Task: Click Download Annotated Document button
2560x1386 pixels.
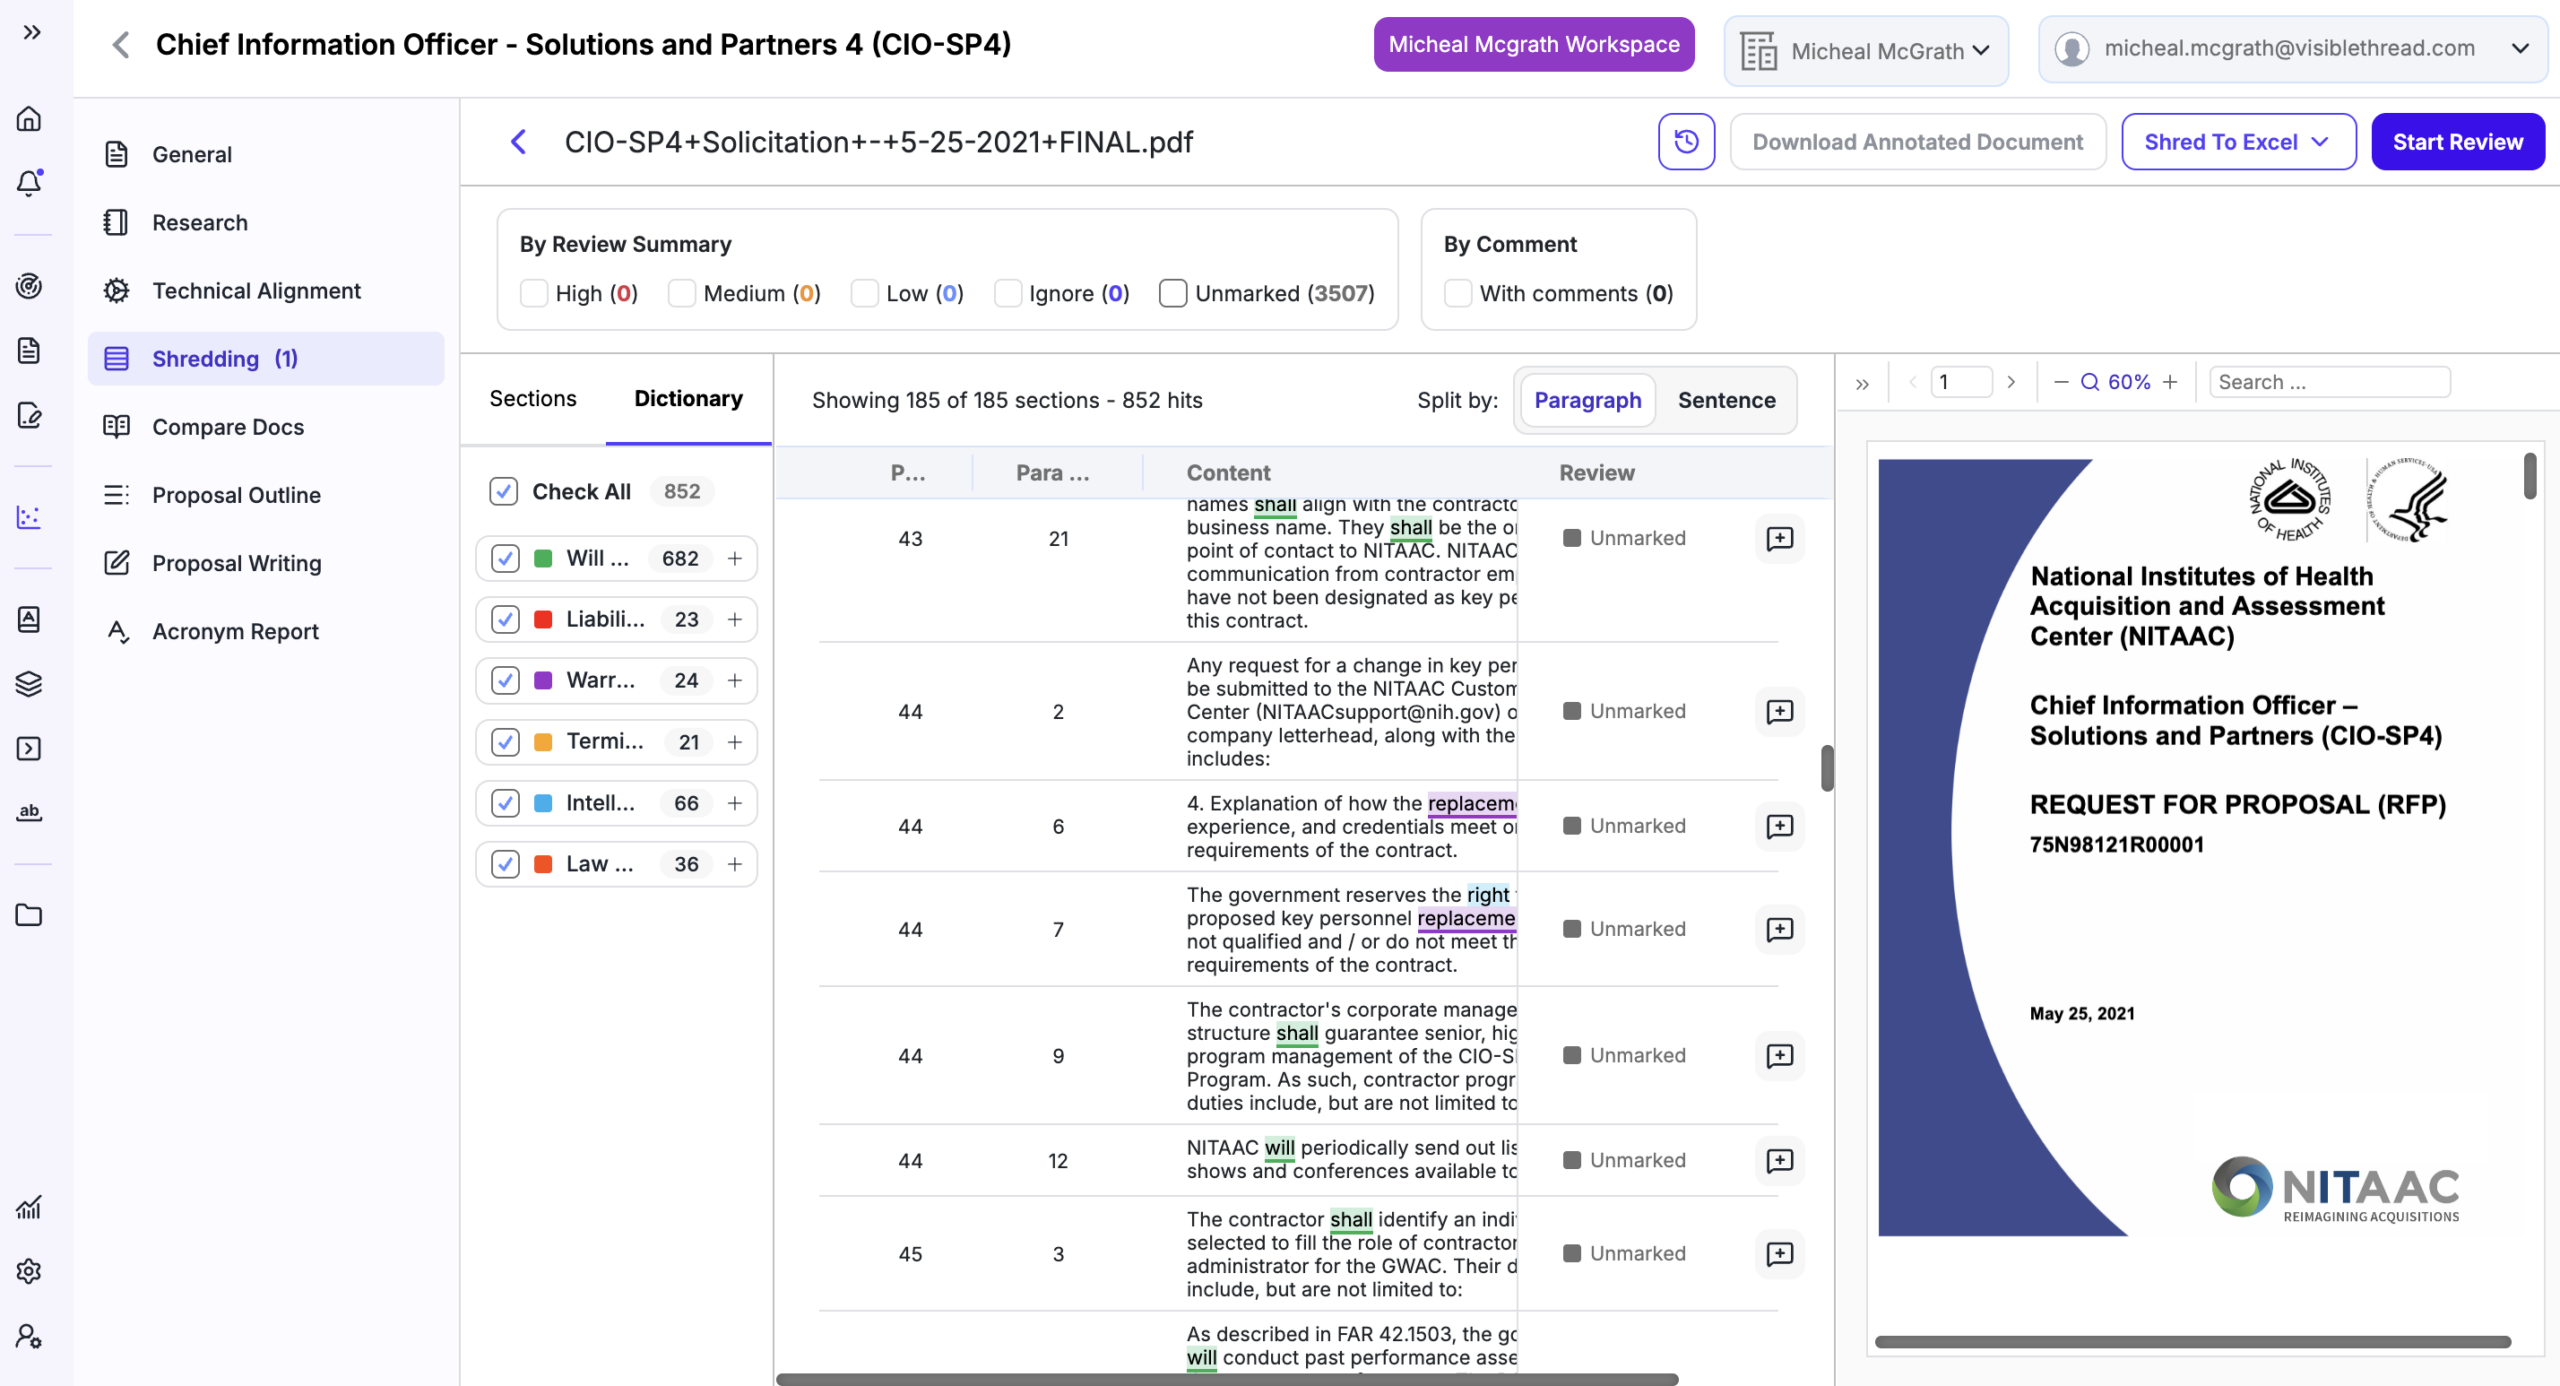Action: click(1917, 142)
